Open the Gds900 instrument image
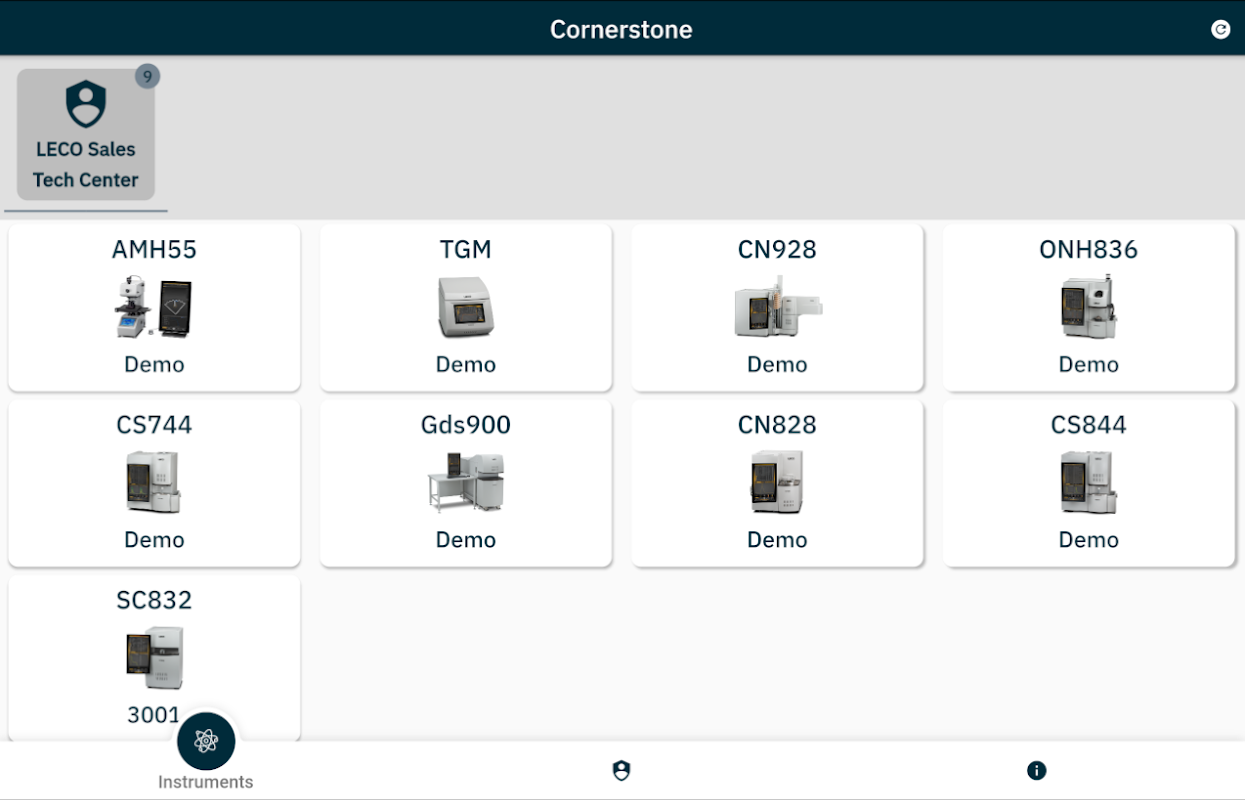 click(x=466, y=482)
